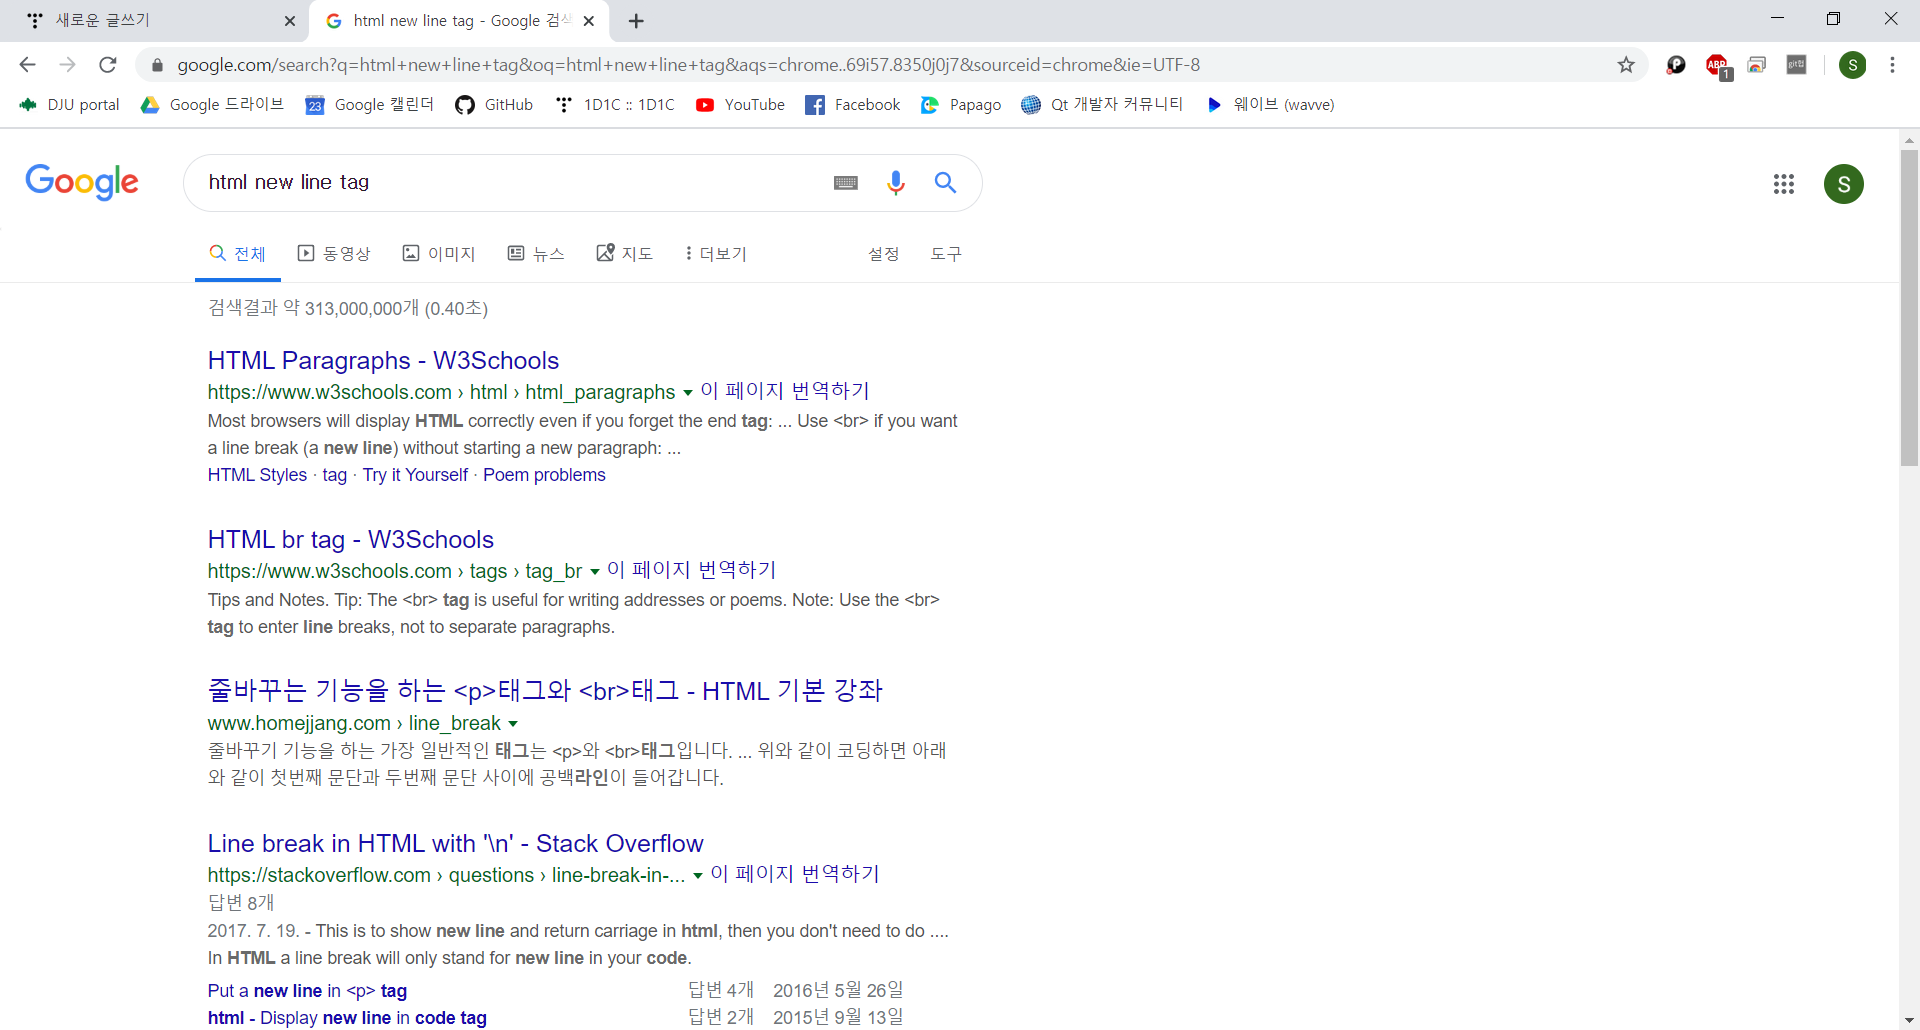Open the HTML Styles sitelink
Viewport: 1920px width, 1030px height.
click(x=257, y=475)
